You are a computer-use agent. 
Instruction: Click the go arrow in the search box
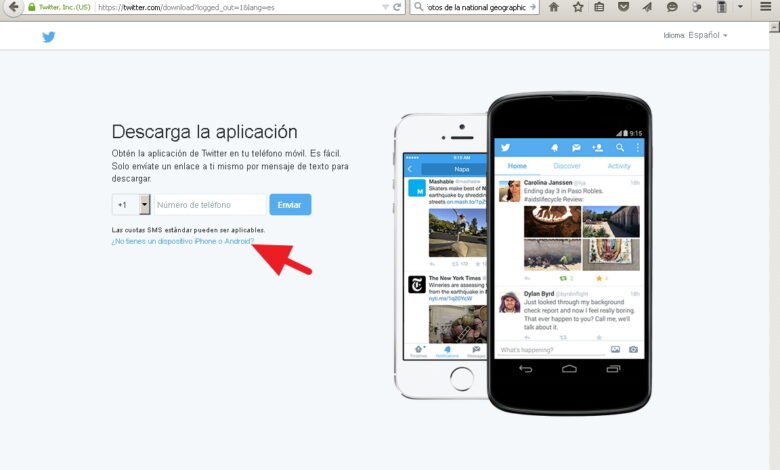pyautogui.click(x=533, y=7)
